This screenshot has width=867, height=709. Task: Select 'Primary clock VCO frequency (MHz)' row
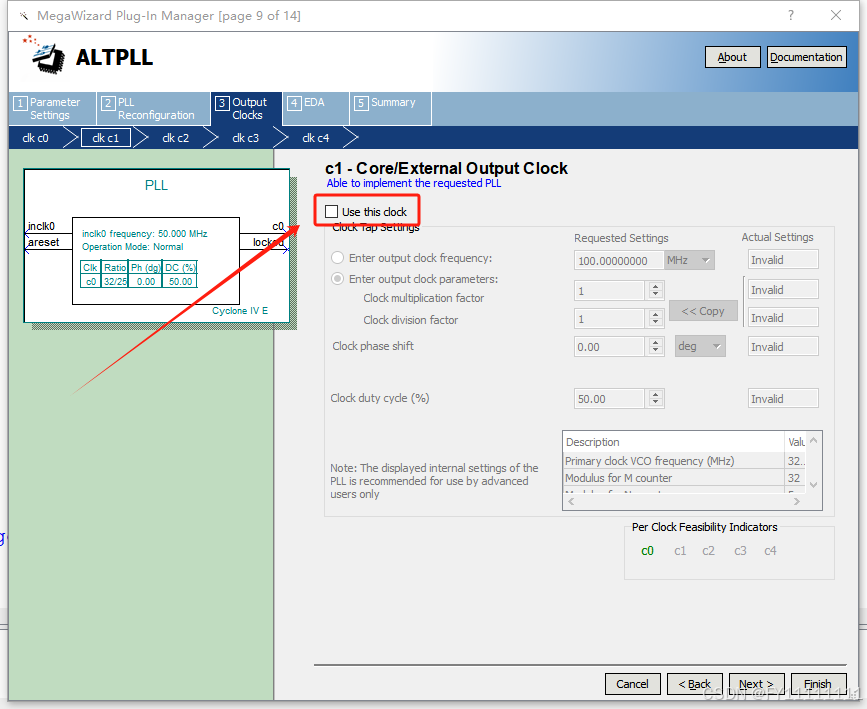685,461
